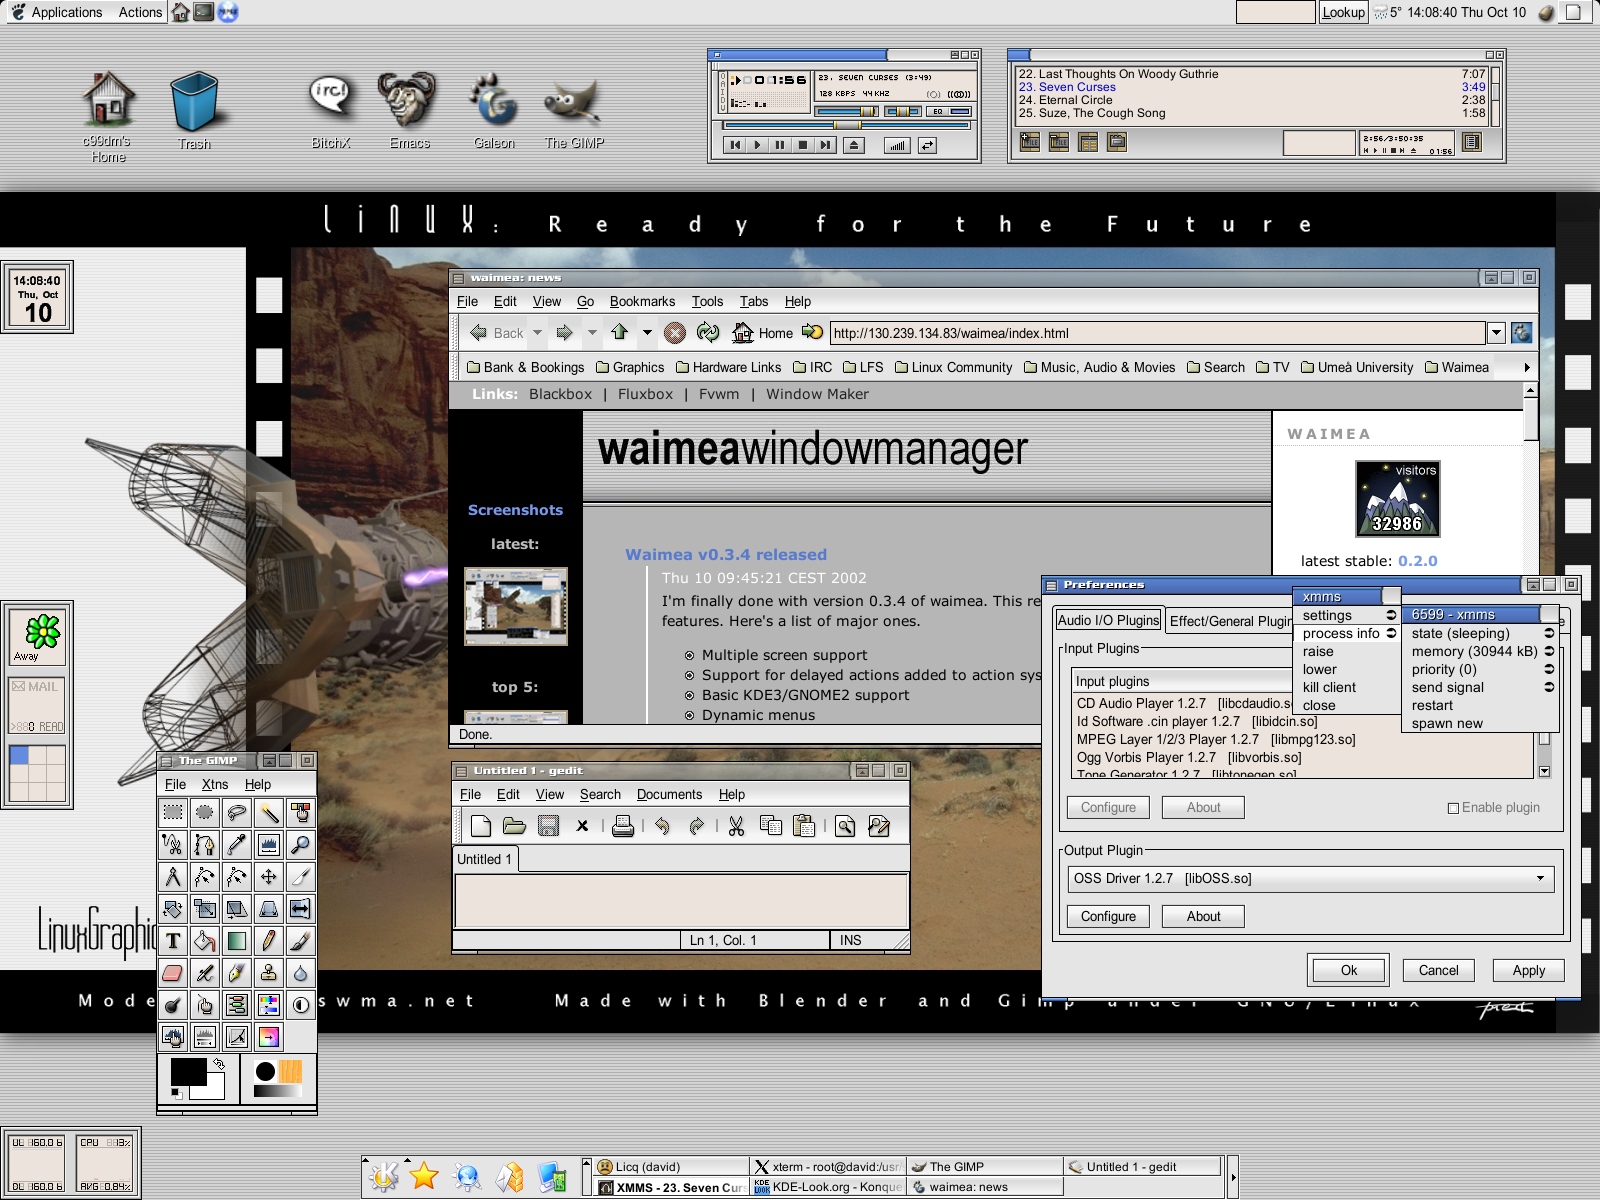Expand the Up button dropdown in Galeon
The height and width of the screenshot is (1200, 1600).
[x=647, y=333]
